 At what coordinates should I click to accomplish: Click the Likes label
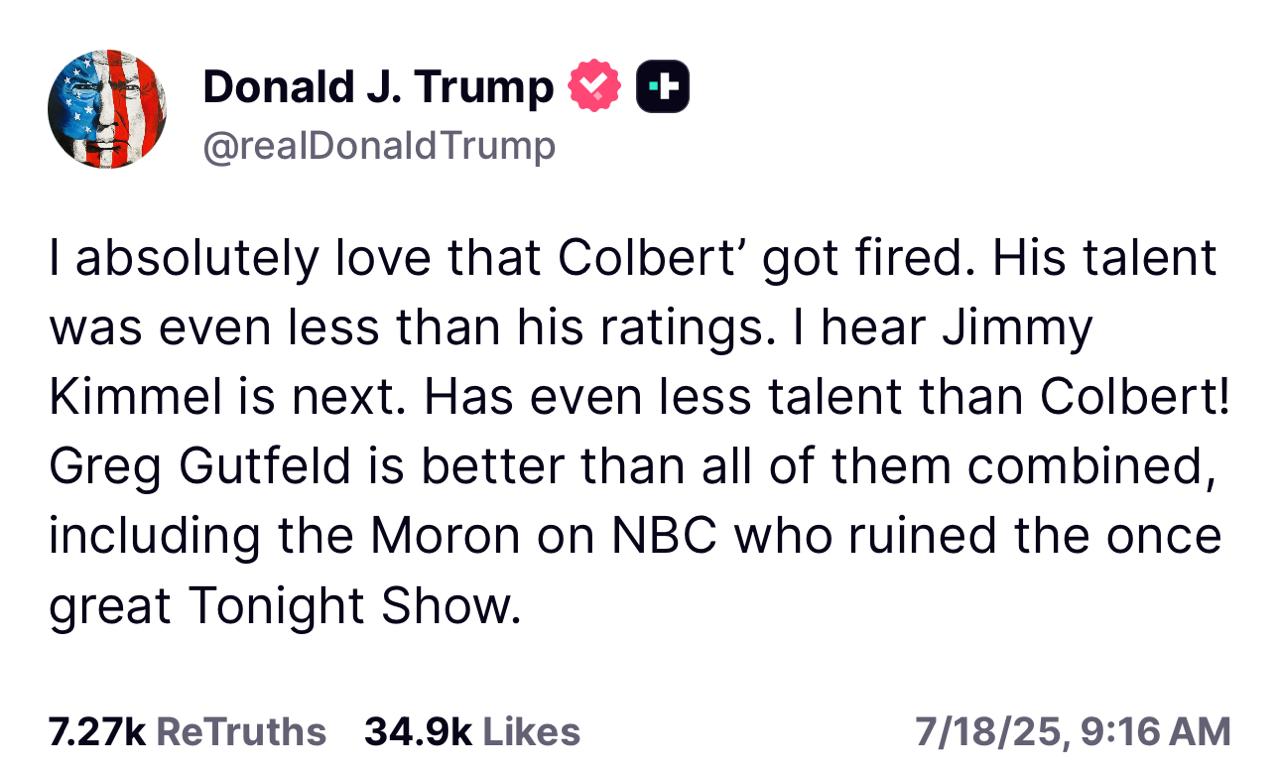(531, 732)
